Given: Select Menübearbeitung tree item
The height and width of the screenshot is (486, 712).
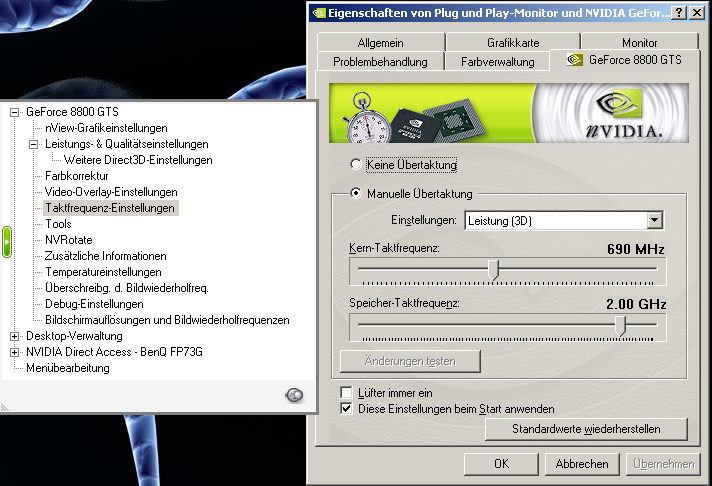Looking at the screenshot, I should (68, 368).
